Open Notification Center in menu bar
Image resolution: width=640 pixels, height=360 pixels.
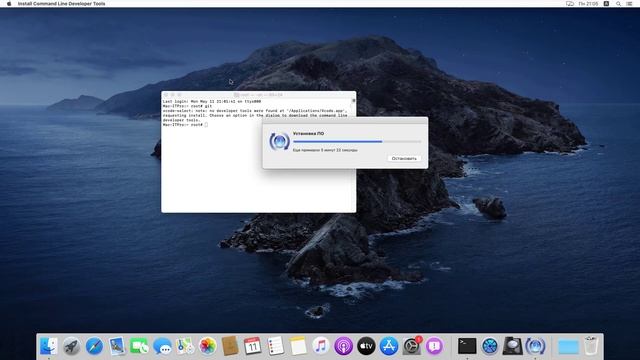630,3
